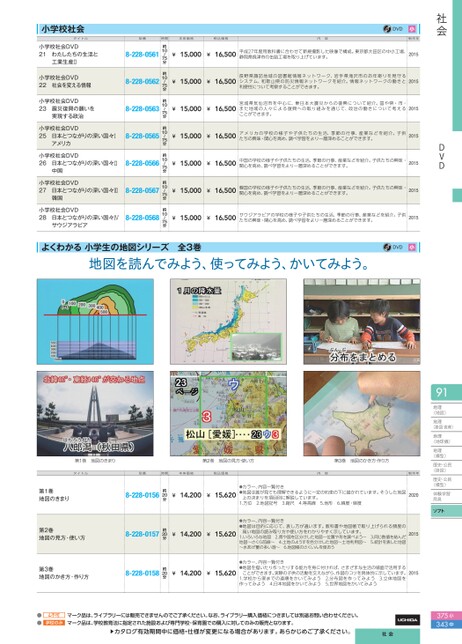Click product code 8-228-0561

point(142,54)
